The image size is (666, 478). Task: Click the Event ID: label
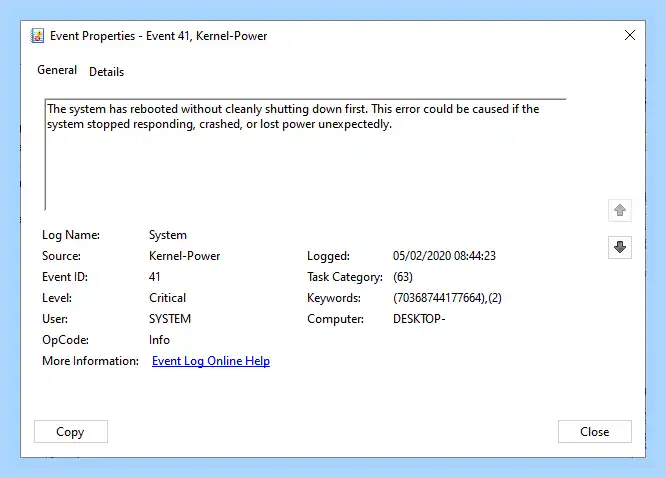pos(65,277)
